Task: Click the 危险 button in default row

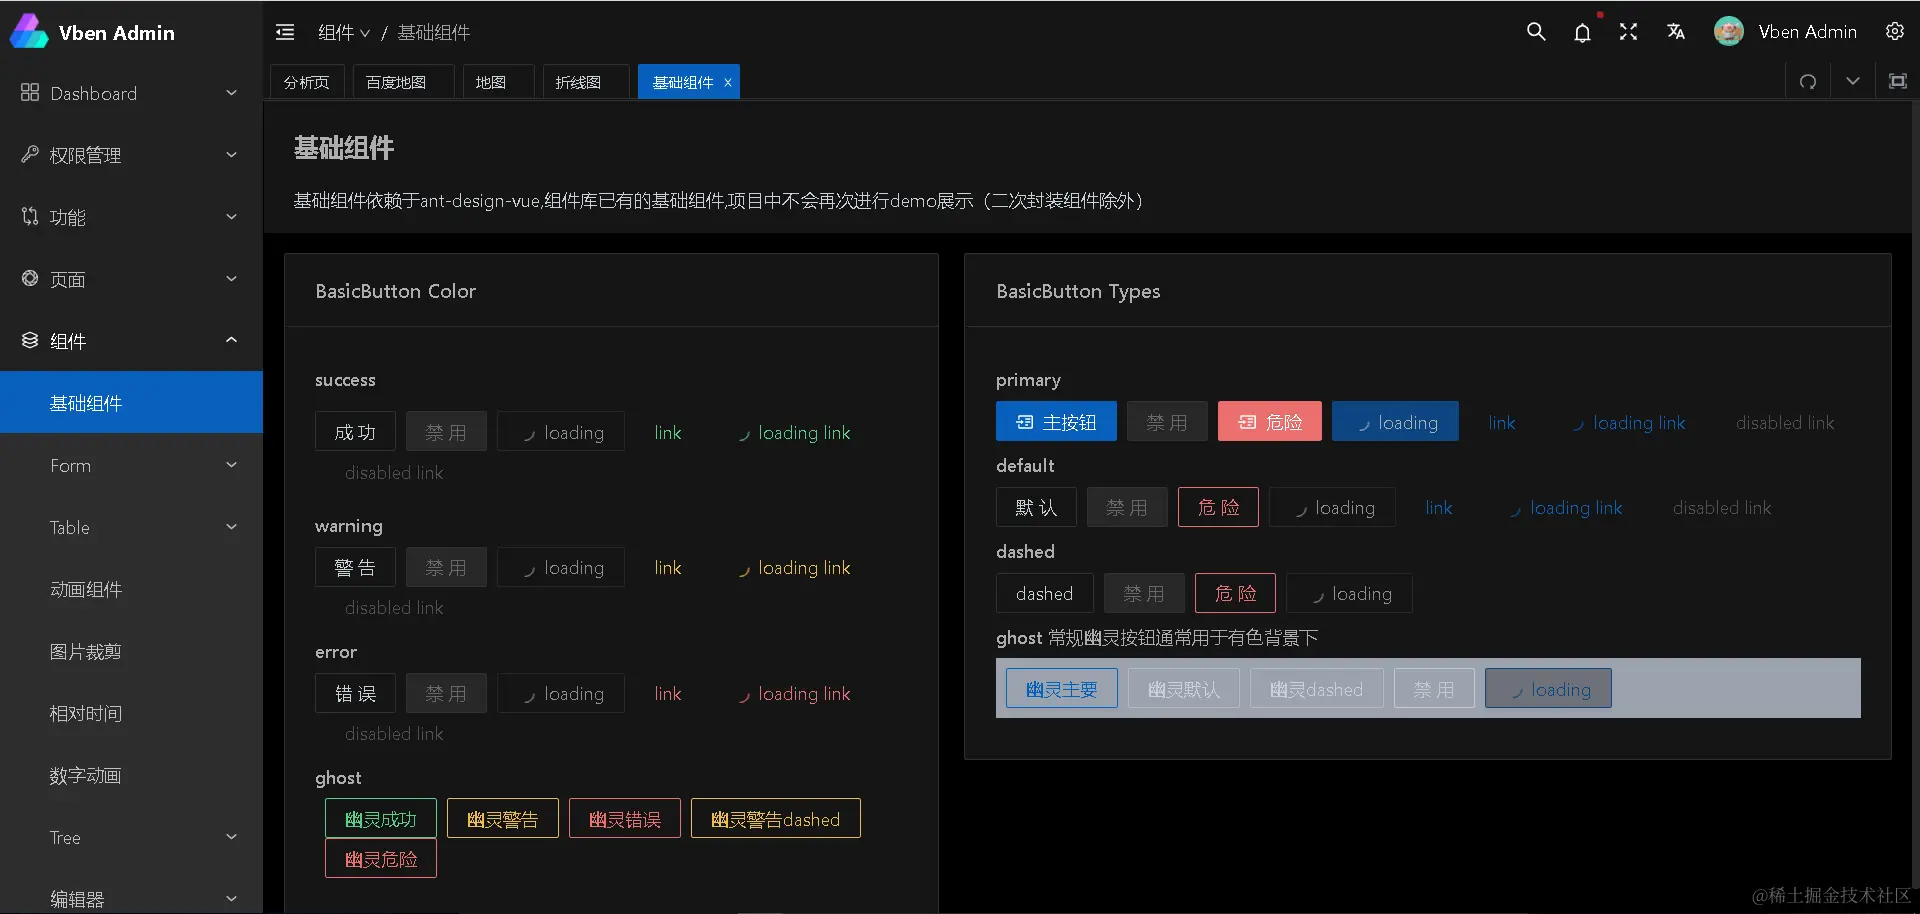Action: pos(1218,507)
